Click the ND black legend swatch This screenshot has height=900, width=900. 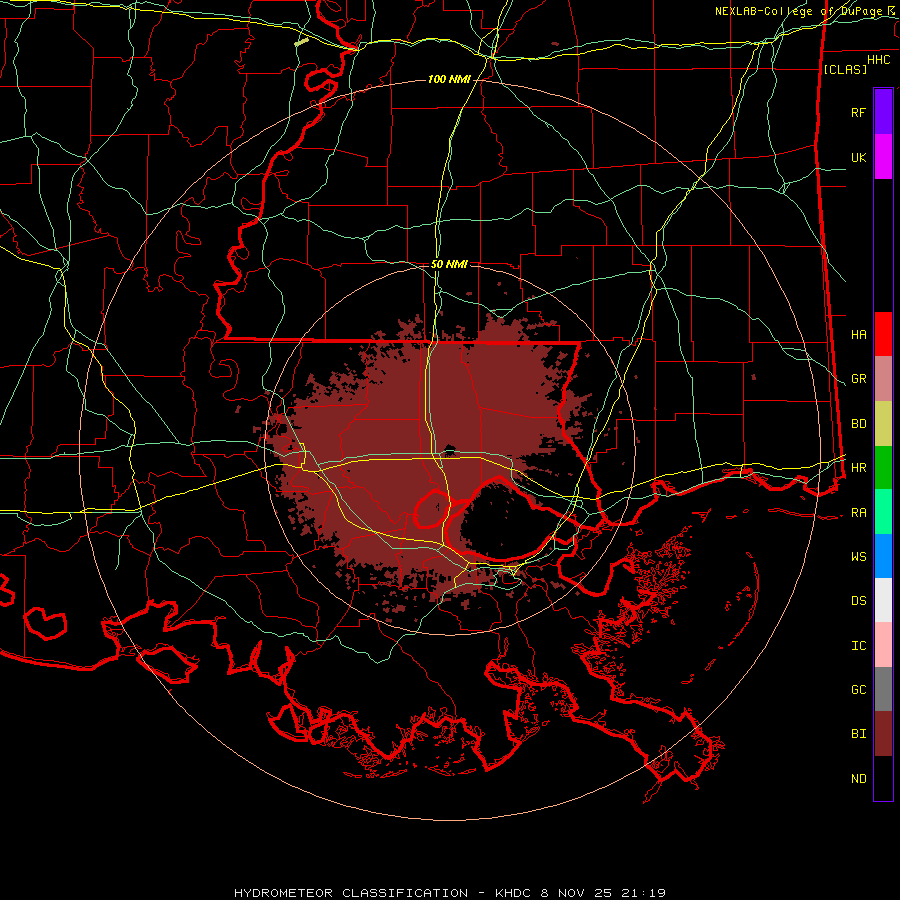click(883, 778)
